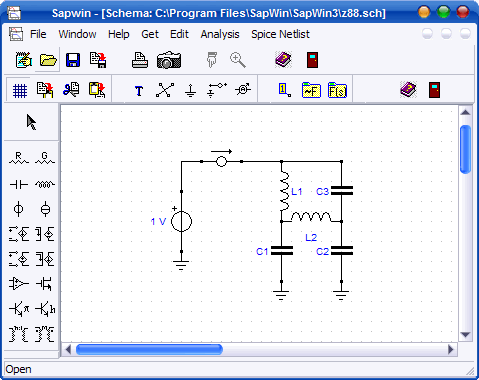
Task: Open the Analysis menu
Action: tap(220, 34)
